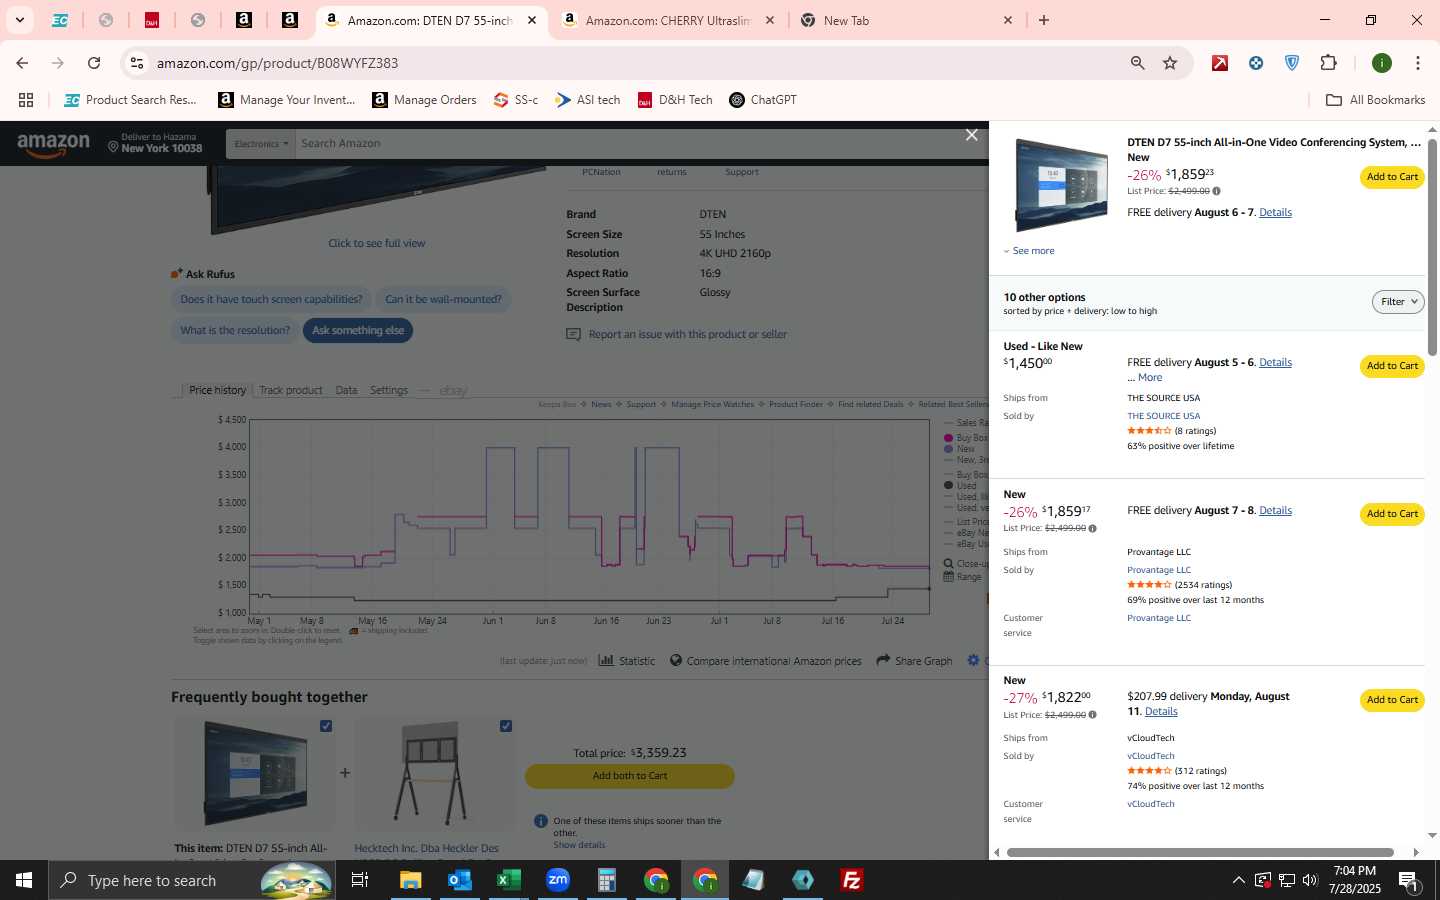Click the offers panel horizontal scrollbar
1440x900 pixels.
click(1200, 852)
